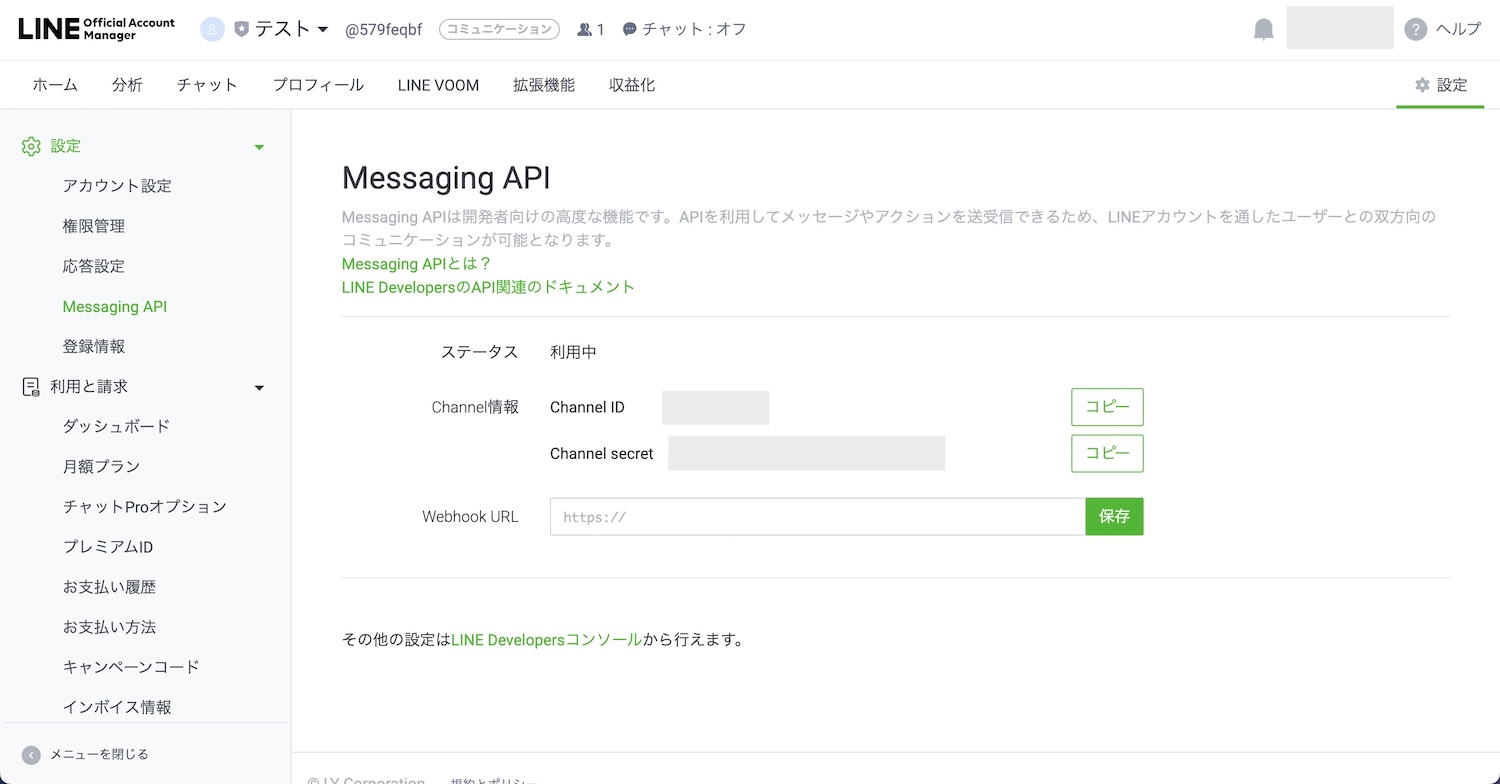The height and width of the screenshot is (784, 1500).
Task: Open the Messaging APIとは？ link
Action: tap(417, 264)
